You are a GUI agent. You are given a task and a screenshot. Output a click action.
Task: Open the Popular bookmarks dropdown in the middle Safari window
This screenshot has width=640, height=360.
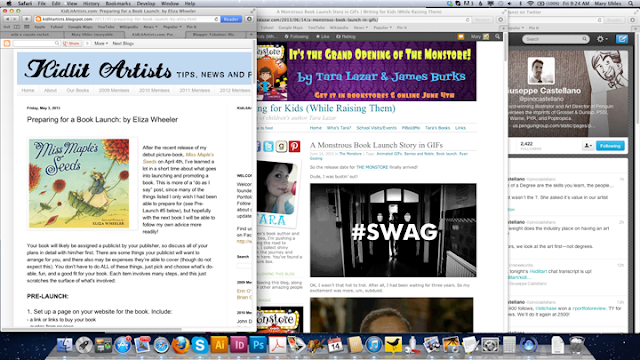[382, 28]
